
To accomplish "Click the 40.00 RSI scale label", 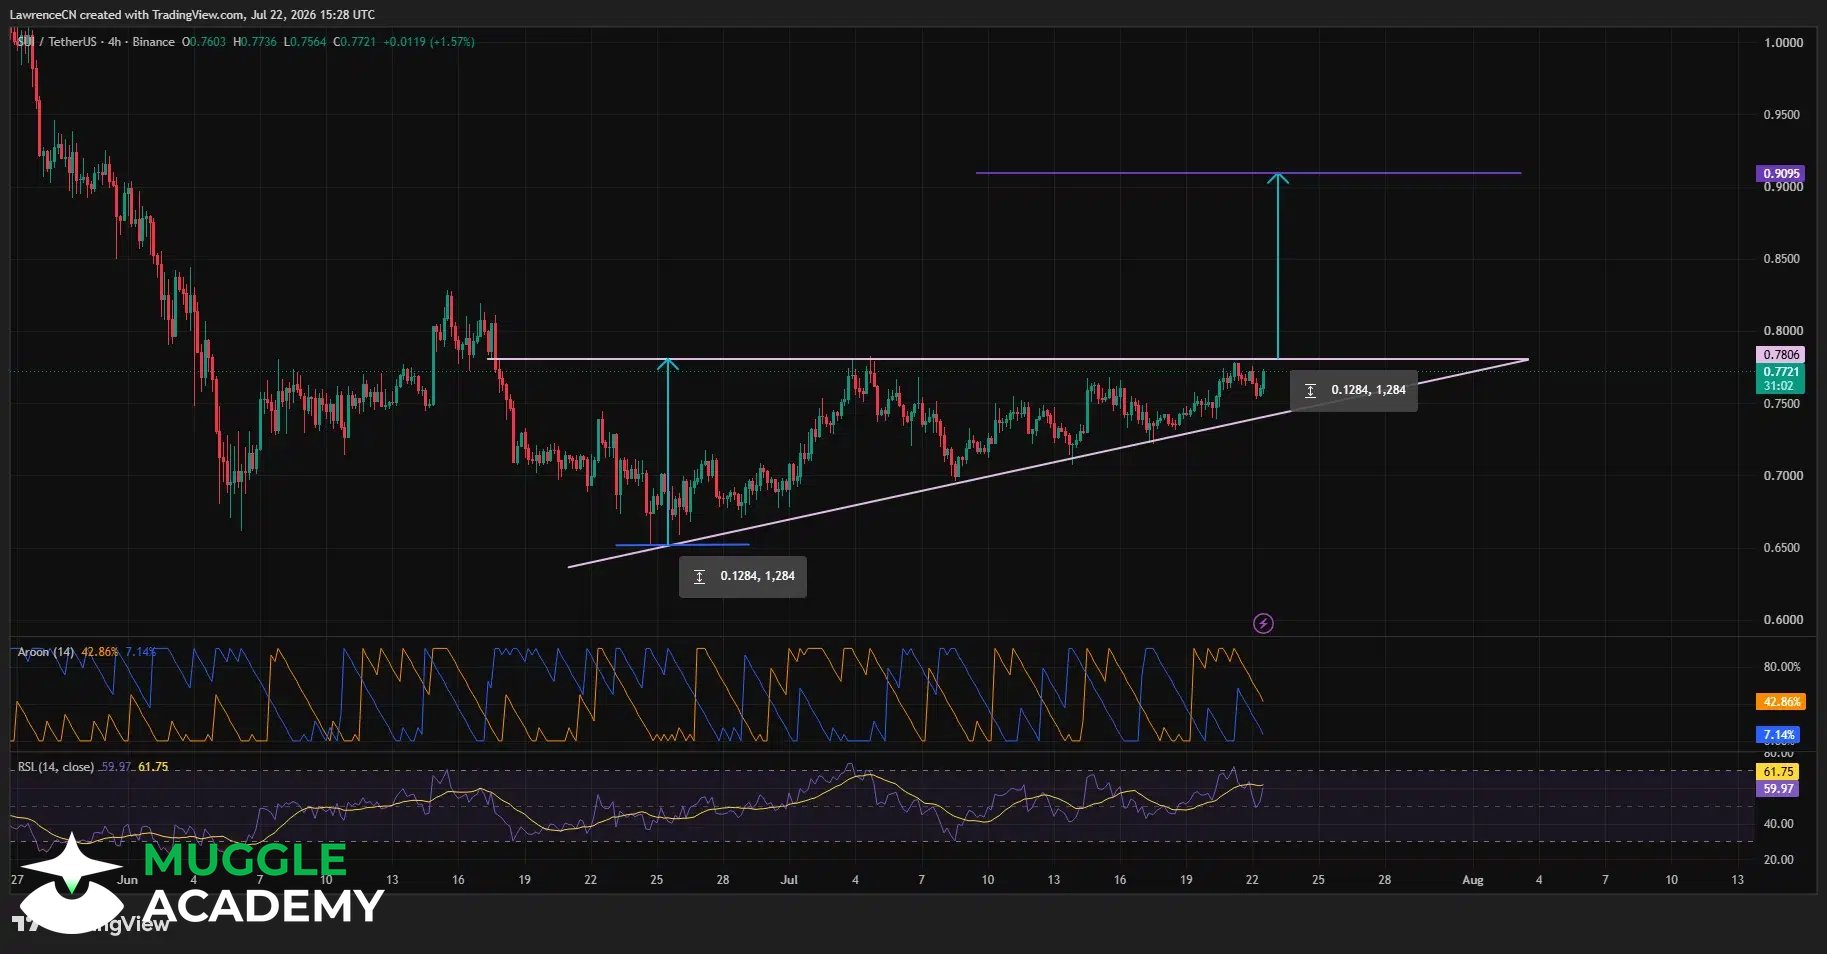I will (x=1778, y=824).
